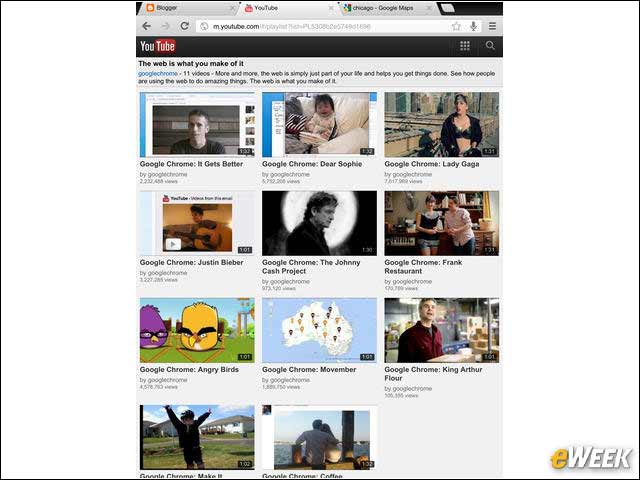Click the YouTube logo

pos(158,46)
